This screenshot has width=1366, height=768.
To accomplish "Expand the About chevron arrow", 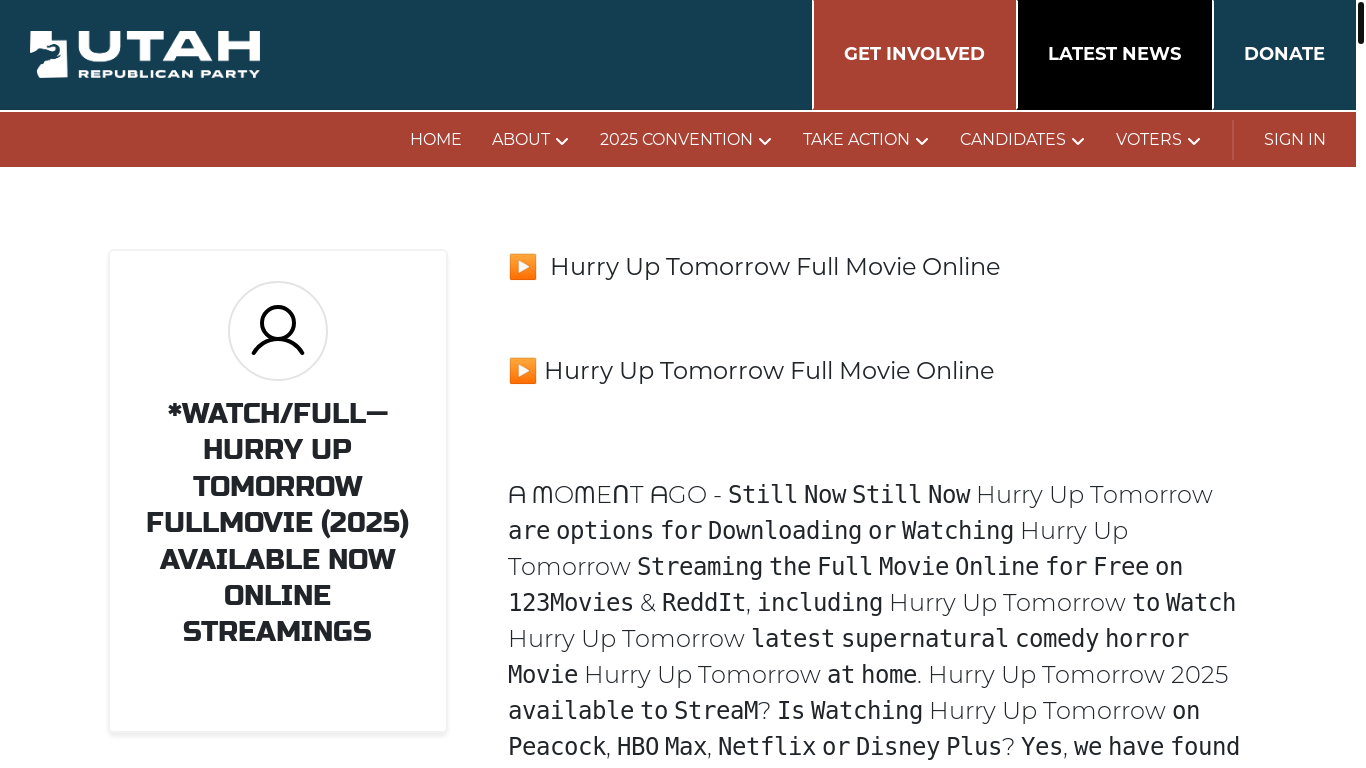I will (x=562, y=141).
